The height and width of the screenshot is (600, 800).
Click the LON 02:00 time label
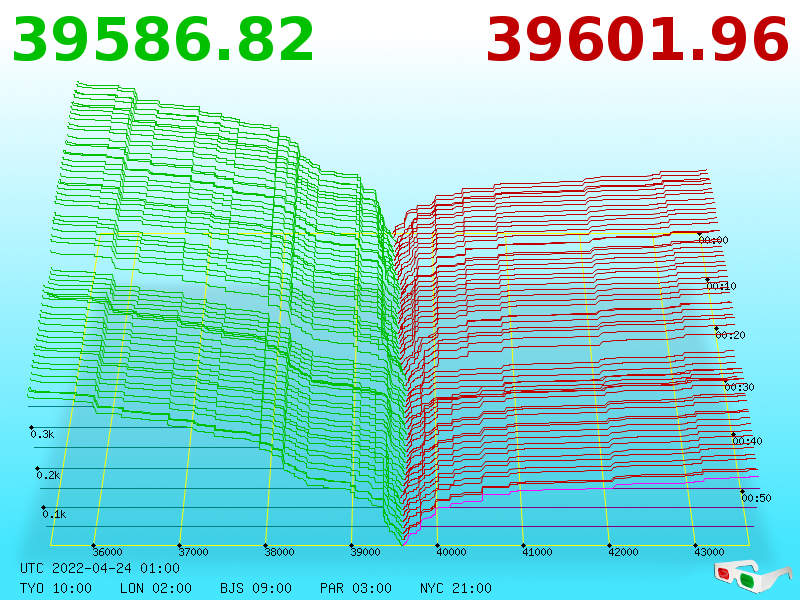click(x=156, y=588)
